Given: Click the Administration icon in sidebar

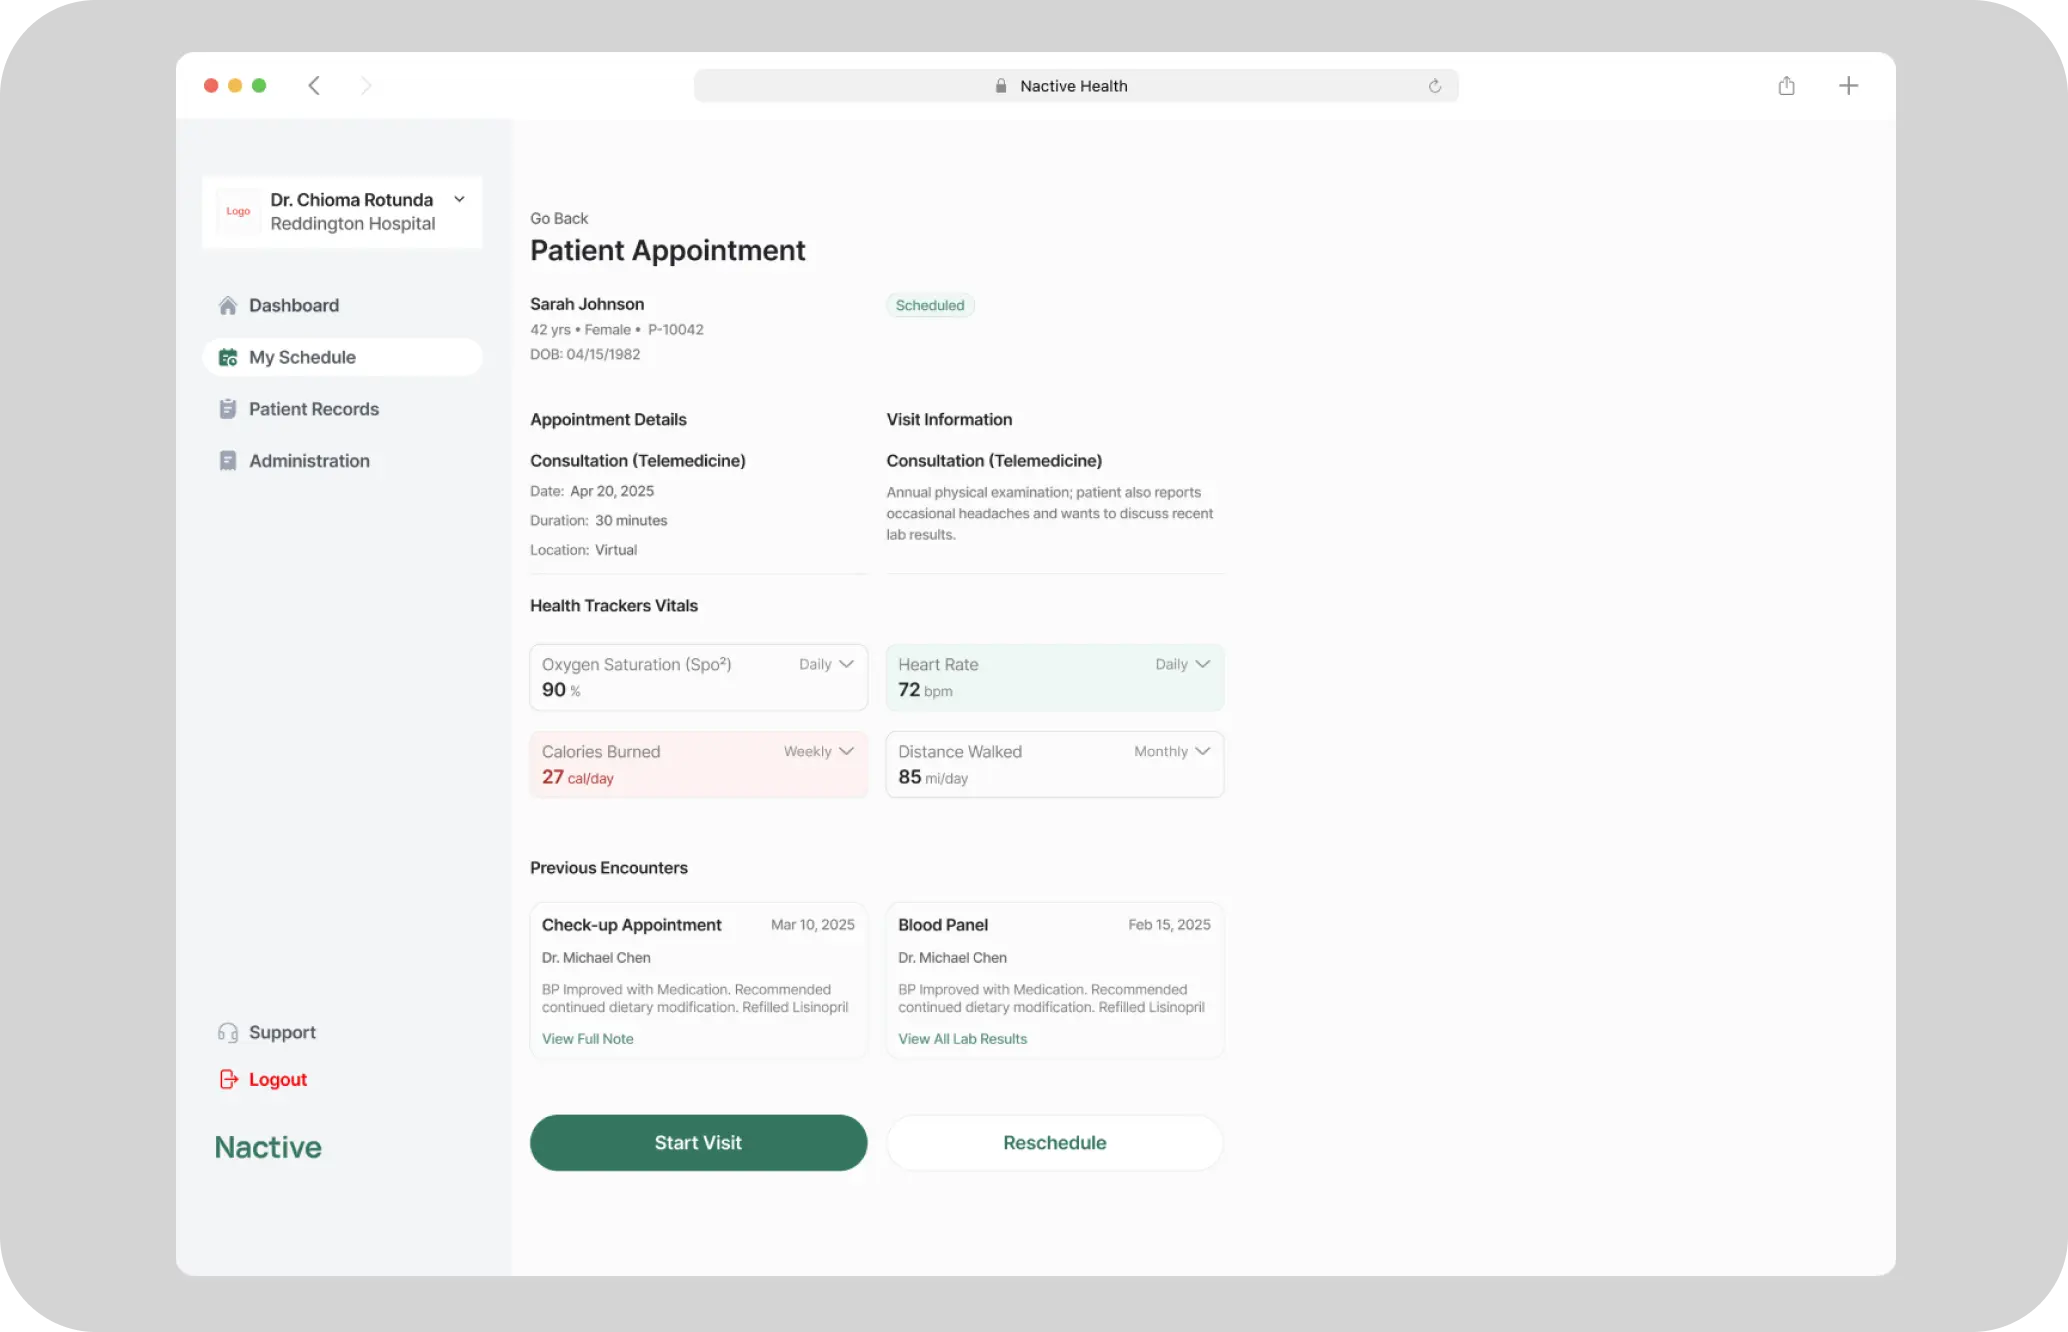Looking at the screenshot, I should tap(228, 461).
